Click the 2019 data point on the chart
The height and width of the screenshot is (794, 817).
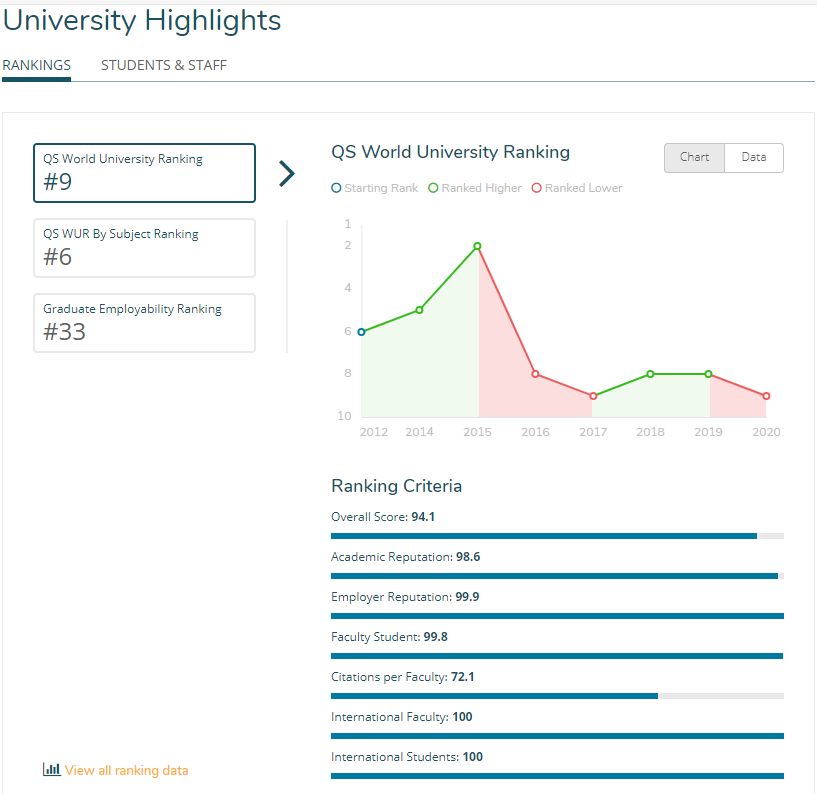pos(708,374)
